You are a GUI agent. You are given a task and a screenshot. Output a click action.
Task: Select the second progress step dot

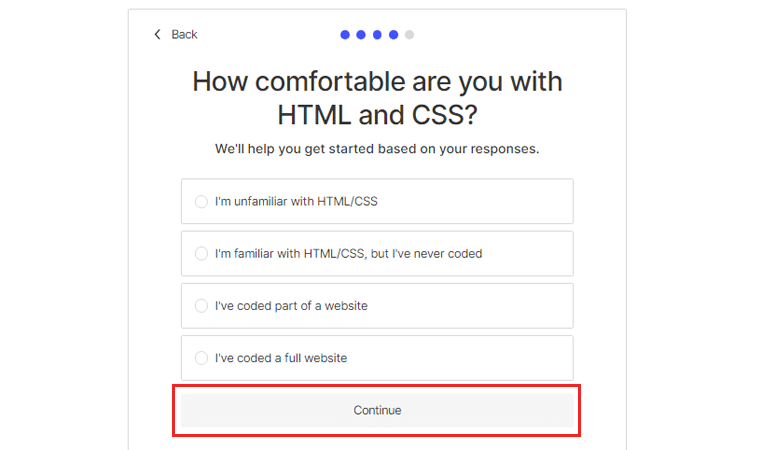(361, 34)
